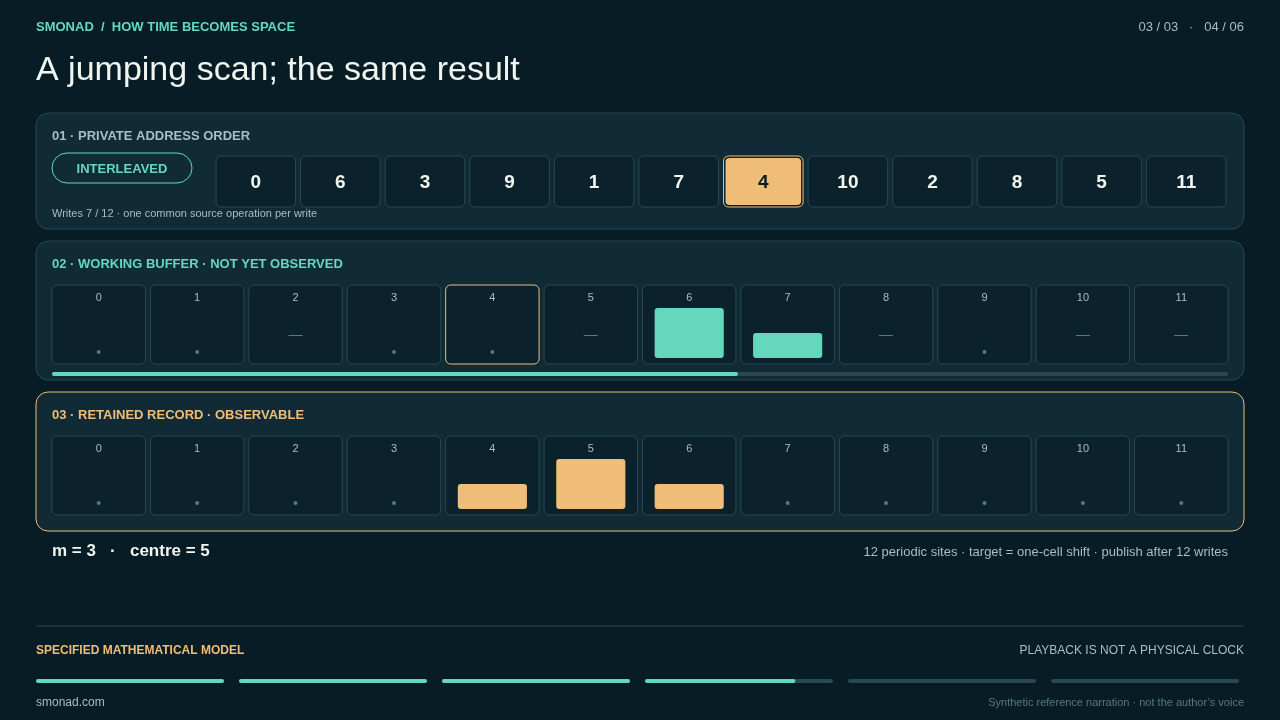Screen dimensions: 1280x720
Task: Toggle the INTERLEAVED address order pill
Action: (x=122, y=168)
